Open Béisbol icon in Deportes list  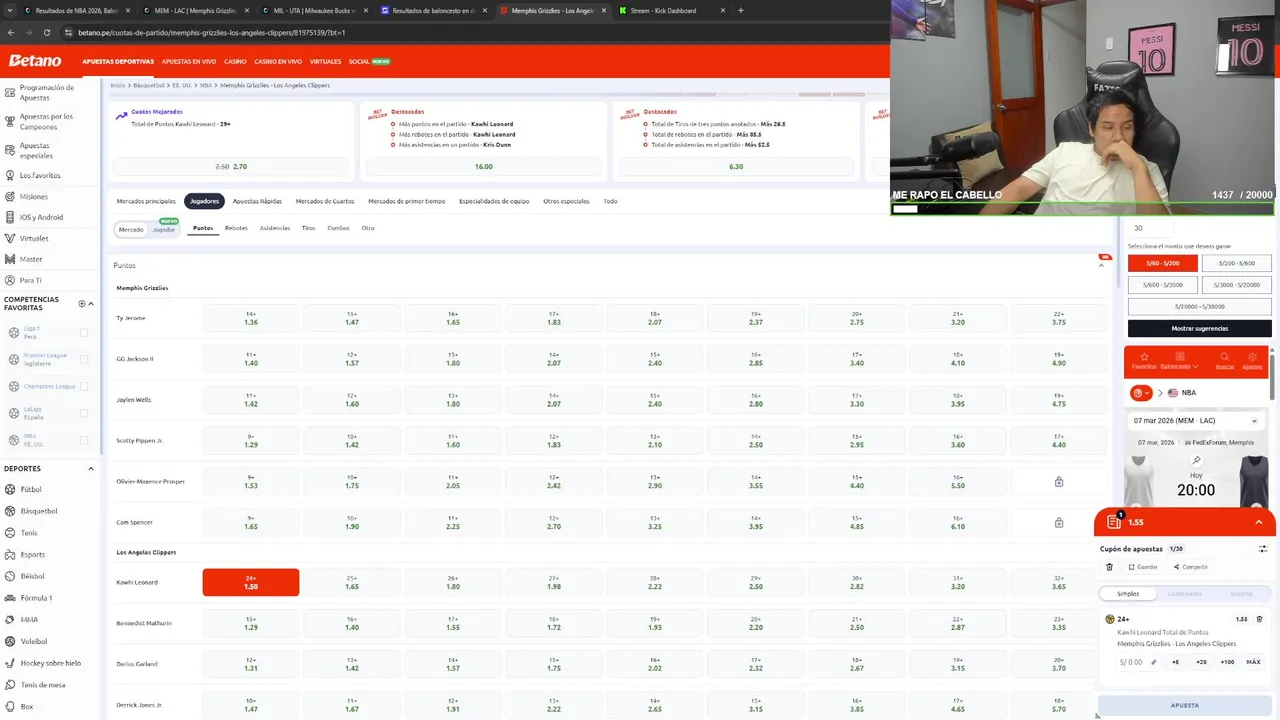tap(9, 576)
